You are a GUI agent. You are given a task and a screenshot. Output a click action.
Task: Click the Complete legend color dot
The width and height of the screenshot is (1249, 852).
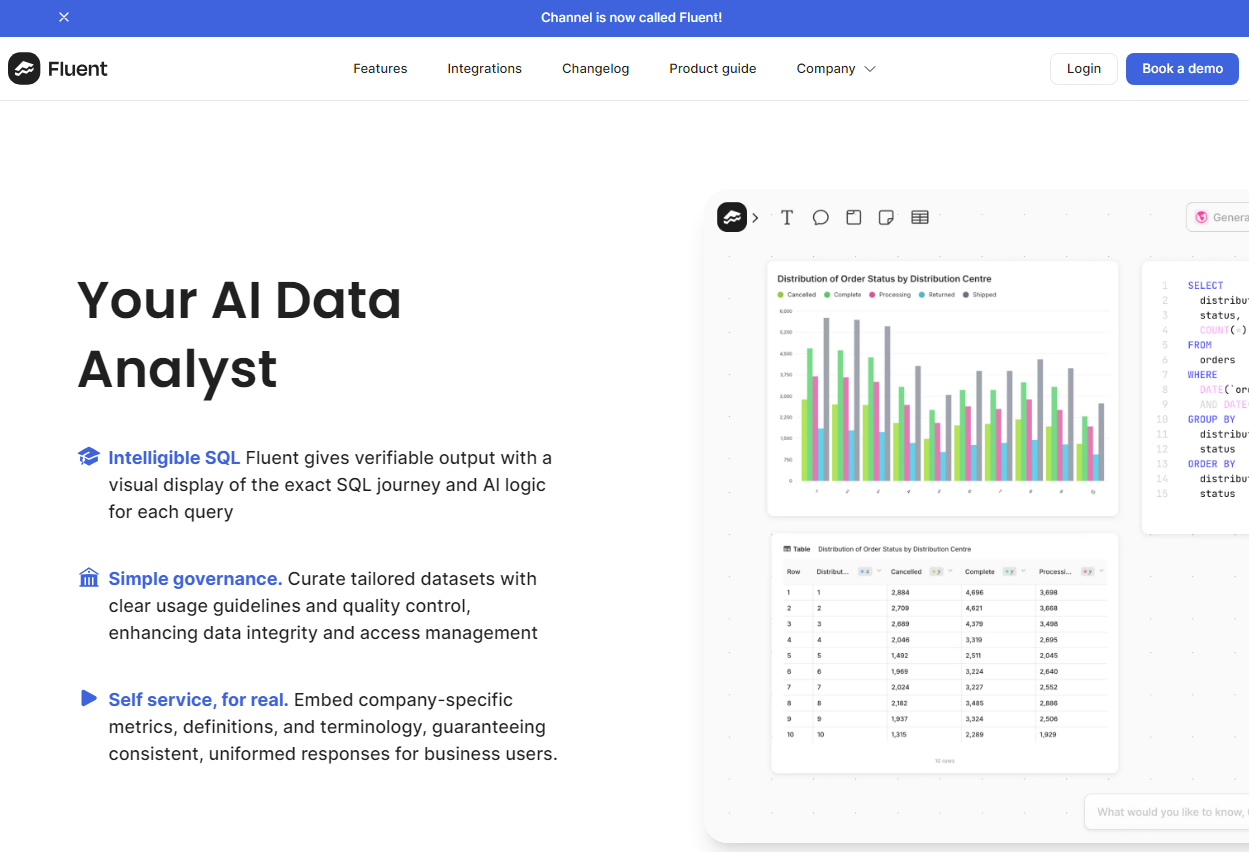click(x=827, y=295)
